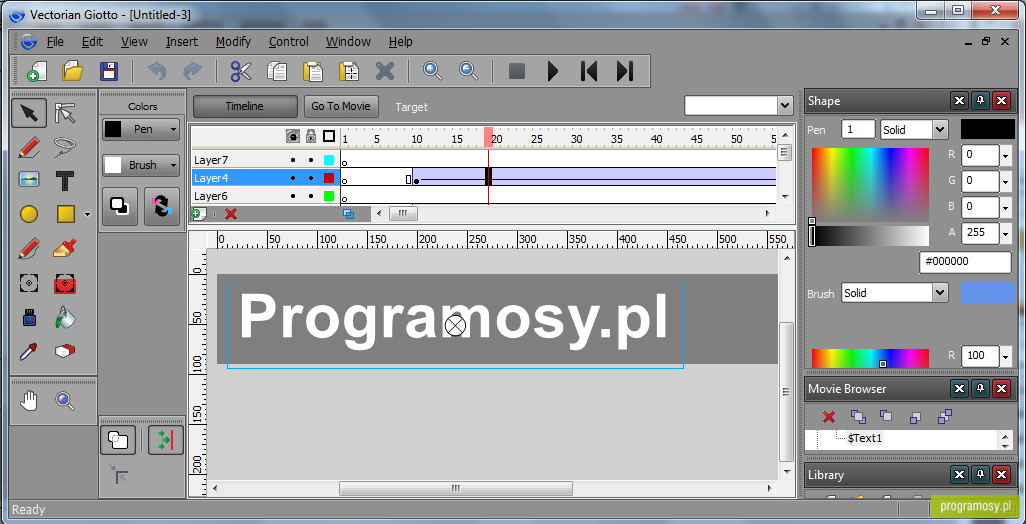1026x524 pixels.
Task: Delete layer with the timeline red X
Action: [230, 214]
